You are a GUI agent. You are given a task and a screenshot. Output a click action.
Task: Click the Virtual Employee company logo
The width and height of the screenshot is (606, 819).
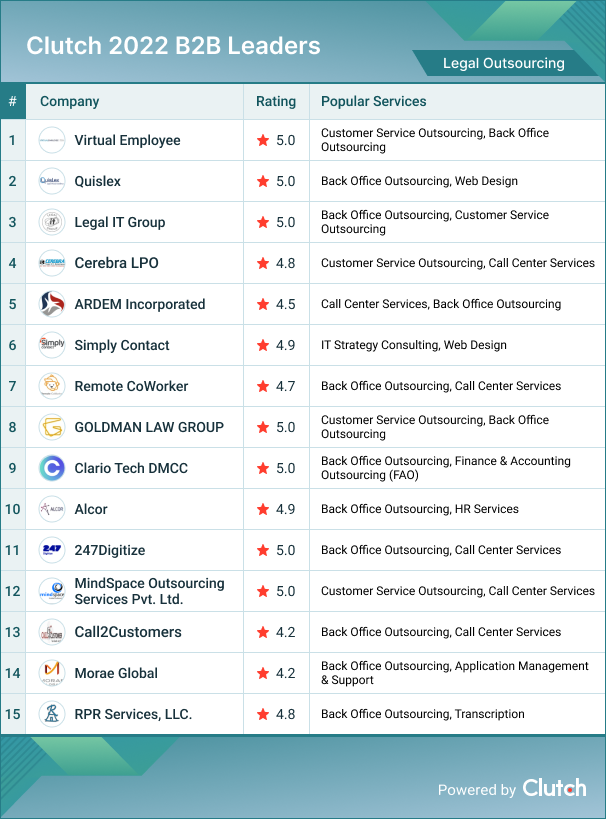point(52,140)
